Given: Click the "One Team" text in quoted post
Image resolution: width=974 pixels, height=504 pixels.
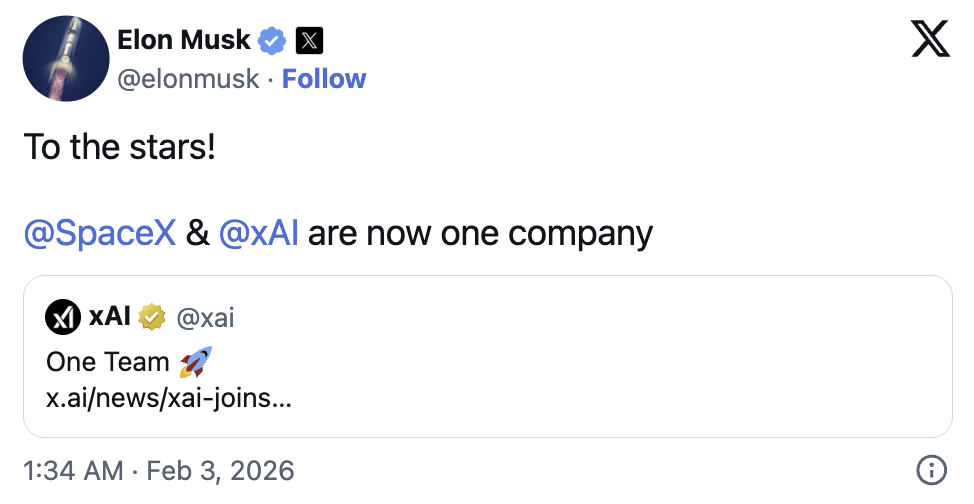Looking at the screenshot, I should tap(108, 362).
